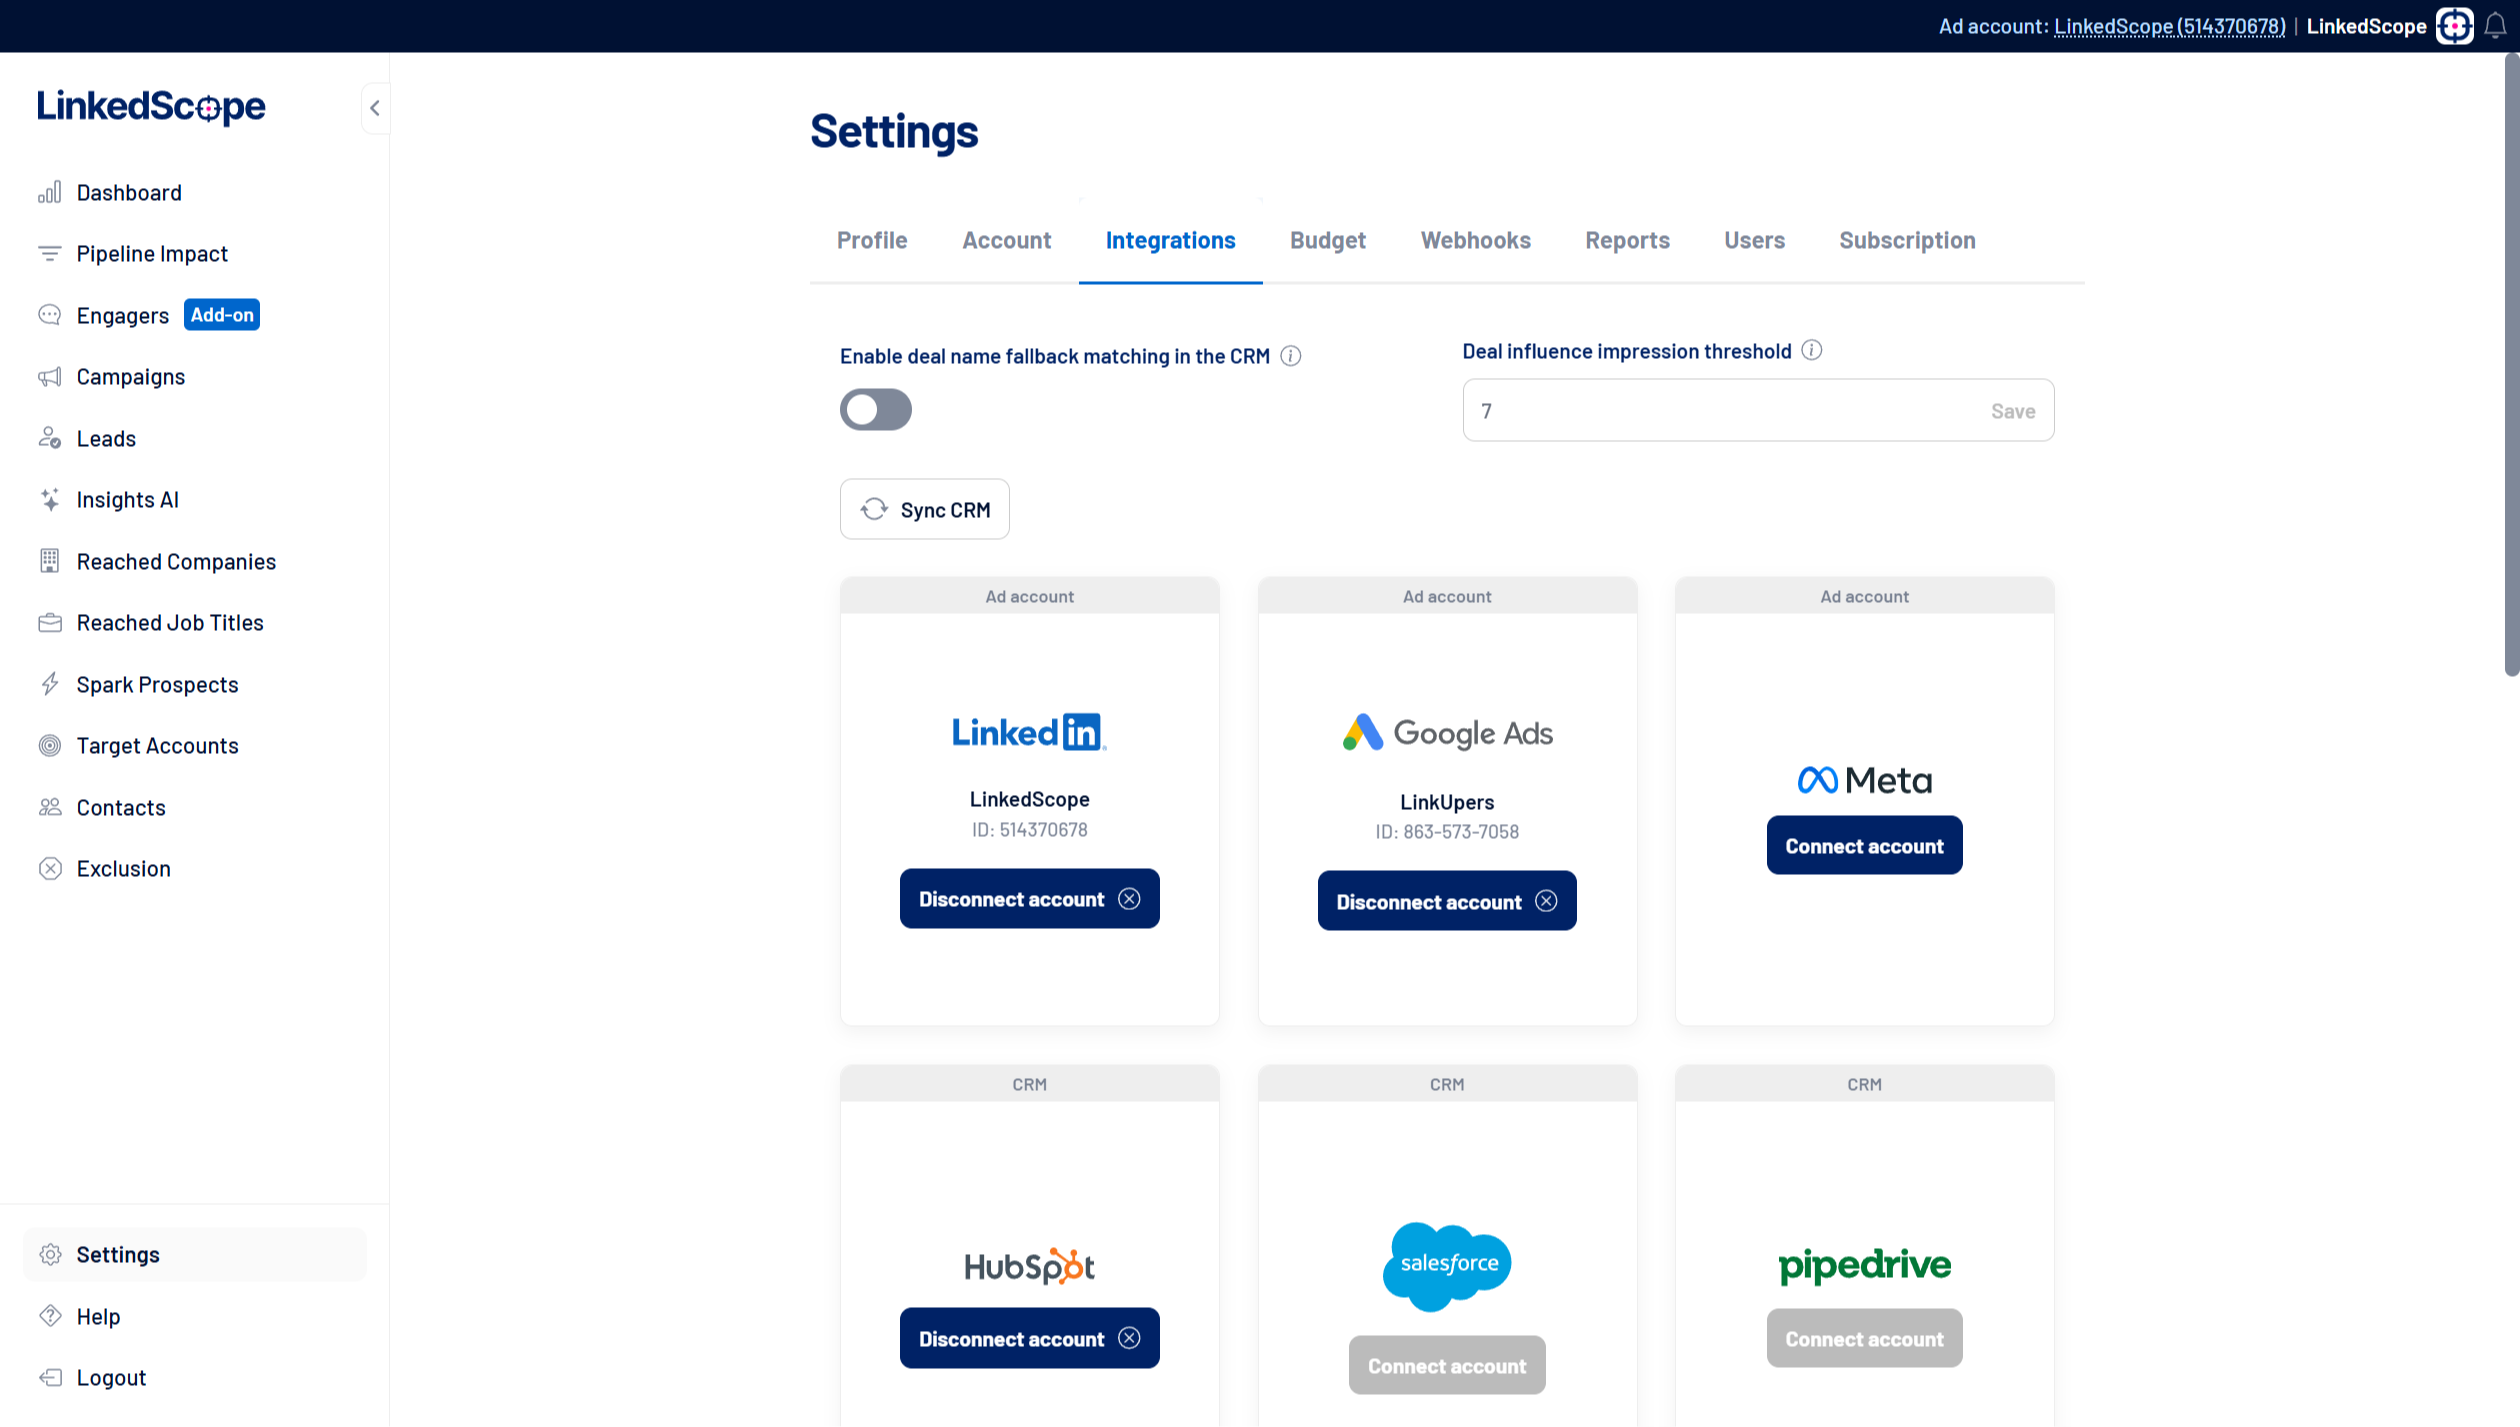Disconnect the HubSpot CRM account
This screenshot has width=2520, height=1427.
pos(1029,1338)
